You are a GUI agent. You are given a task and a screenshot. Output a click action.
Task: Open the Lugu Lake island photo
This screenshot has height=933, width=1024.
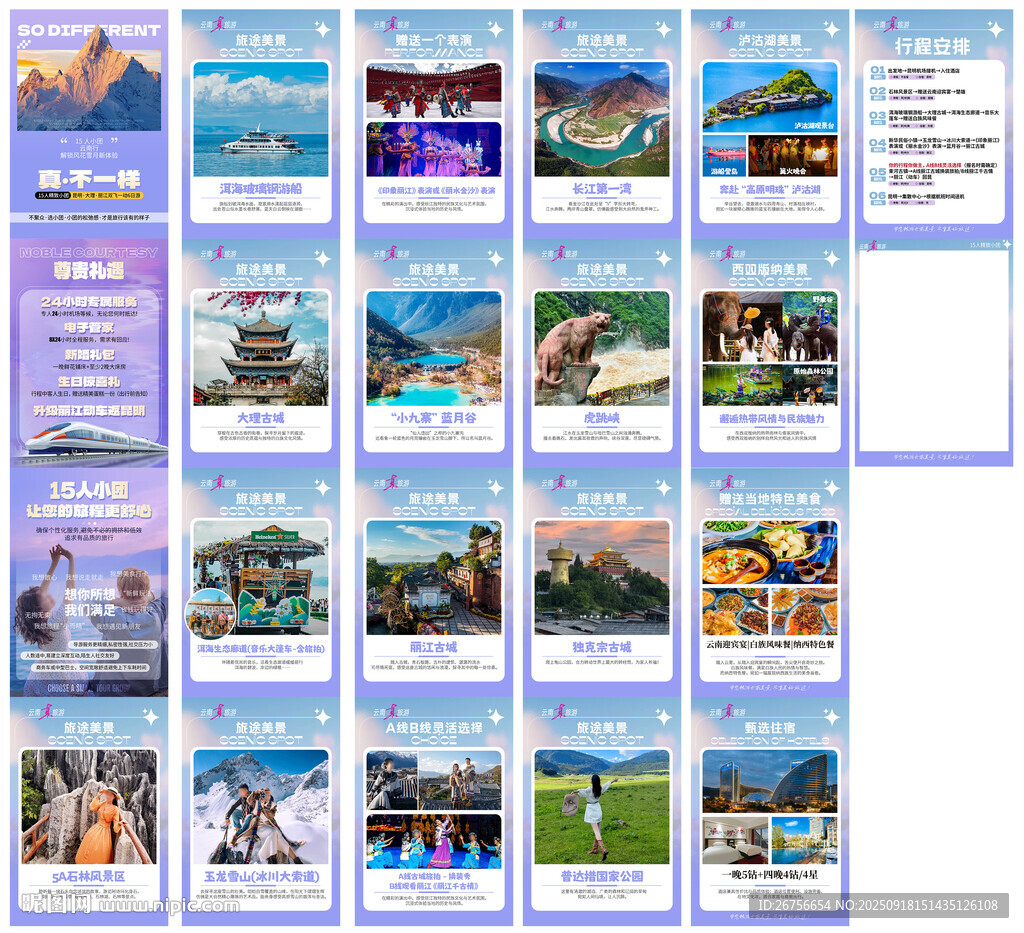click(770, 97)
